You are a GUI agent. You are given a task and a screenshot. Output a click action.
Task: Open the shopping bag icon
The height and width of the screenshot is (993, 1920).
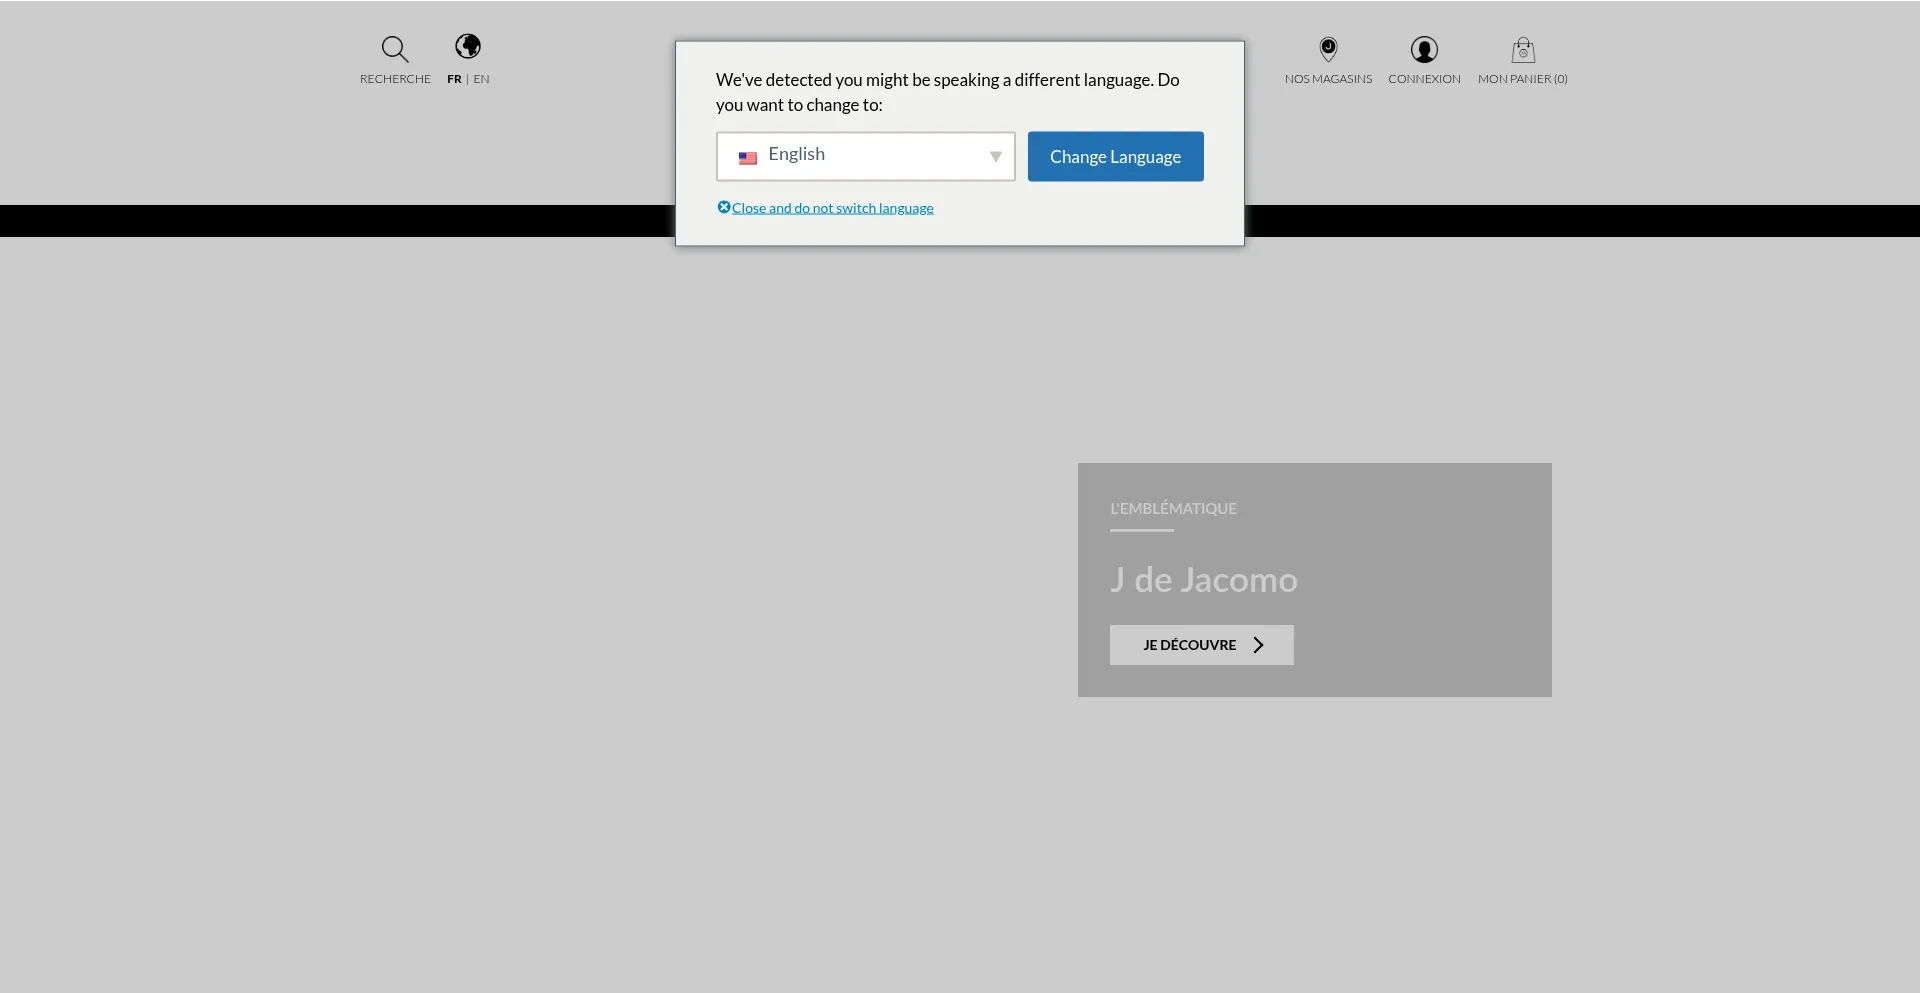point(1523,50)
